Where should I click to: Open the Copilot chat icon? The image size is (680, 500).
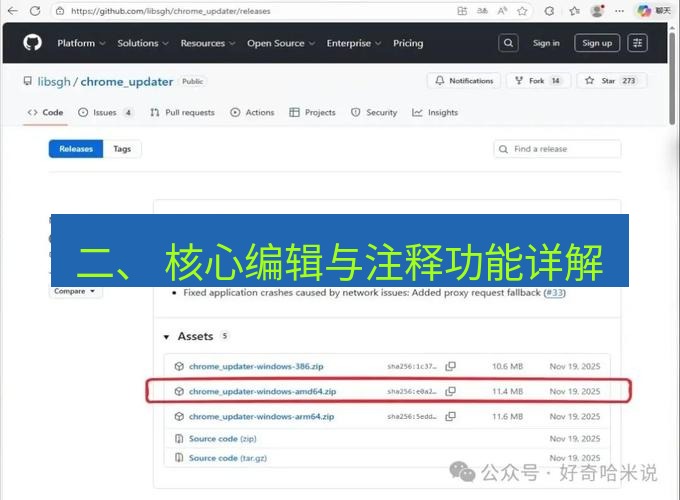[x=644, y=11]
